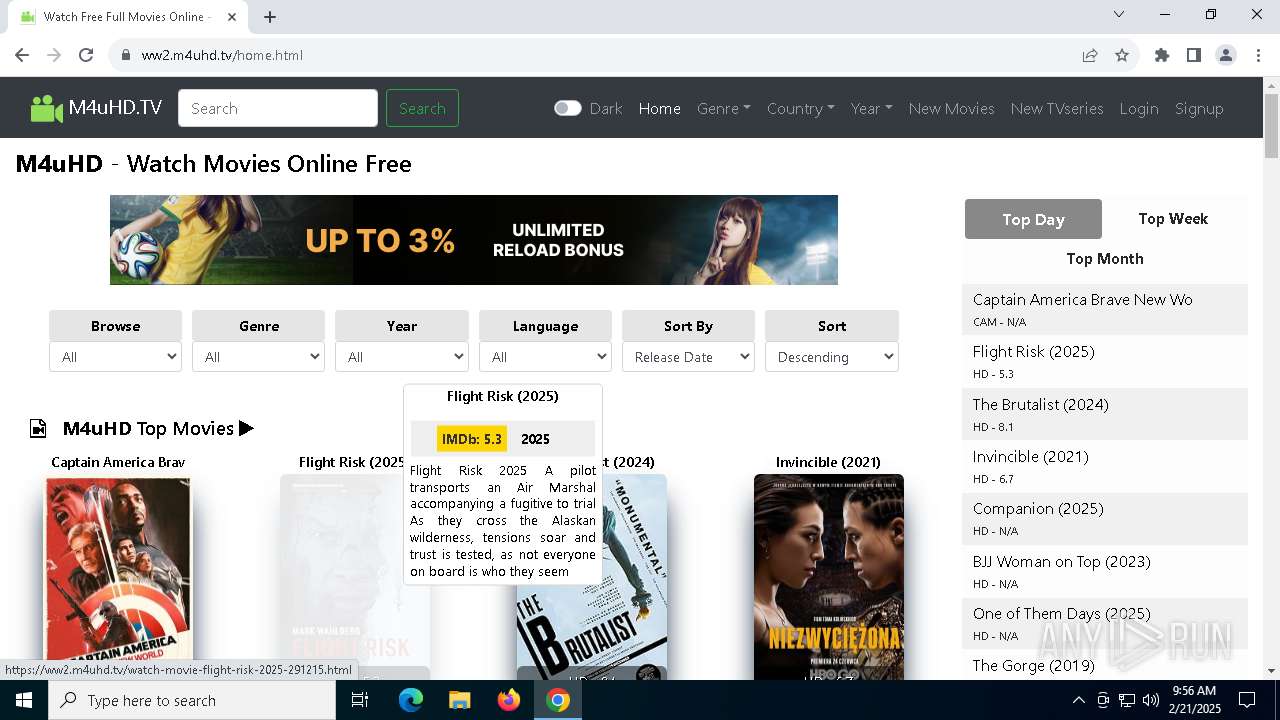Open the Genre filter dropdown
The image size is (1280, 720).
coord(258,357)
